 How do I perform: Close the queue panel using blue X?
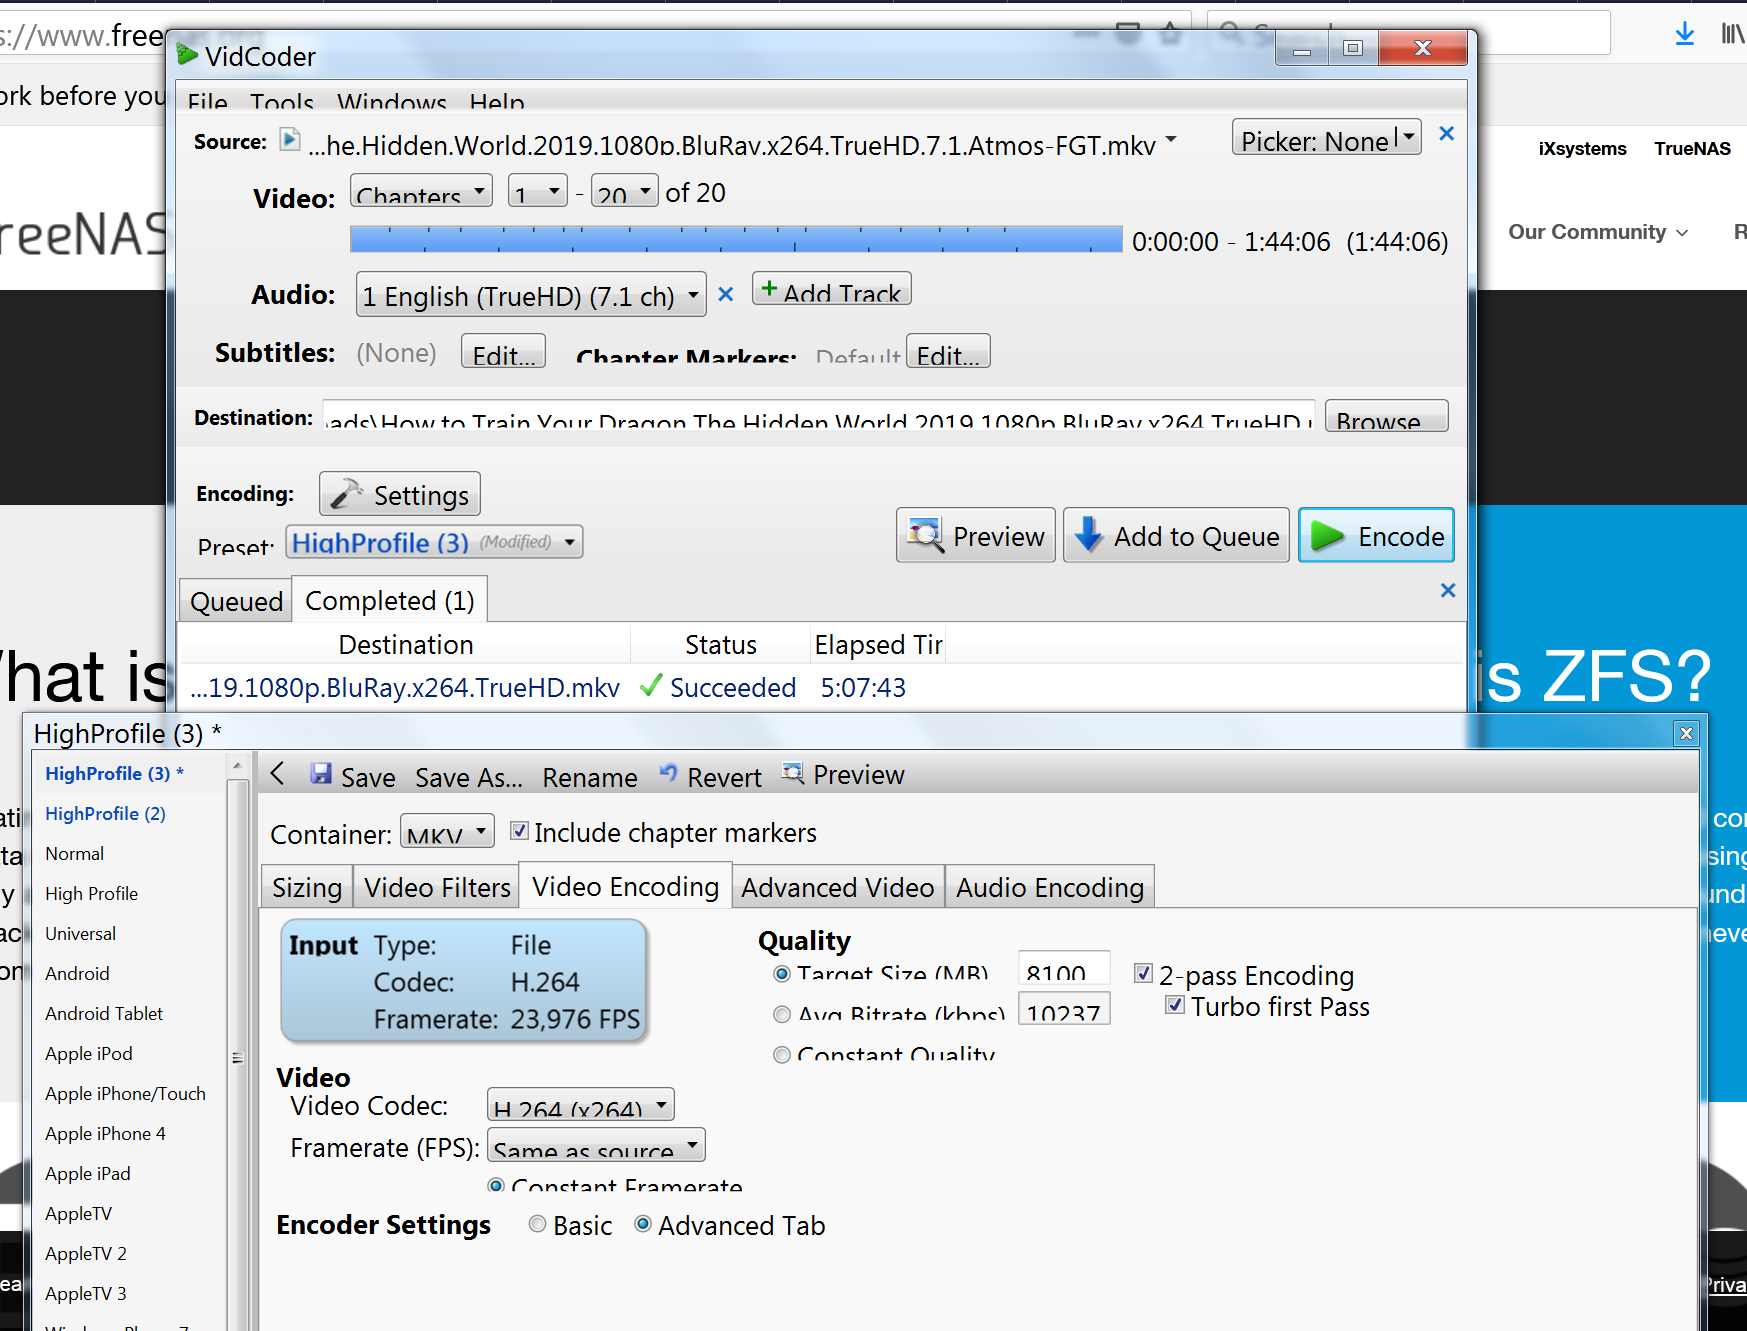click(1447, 590)
